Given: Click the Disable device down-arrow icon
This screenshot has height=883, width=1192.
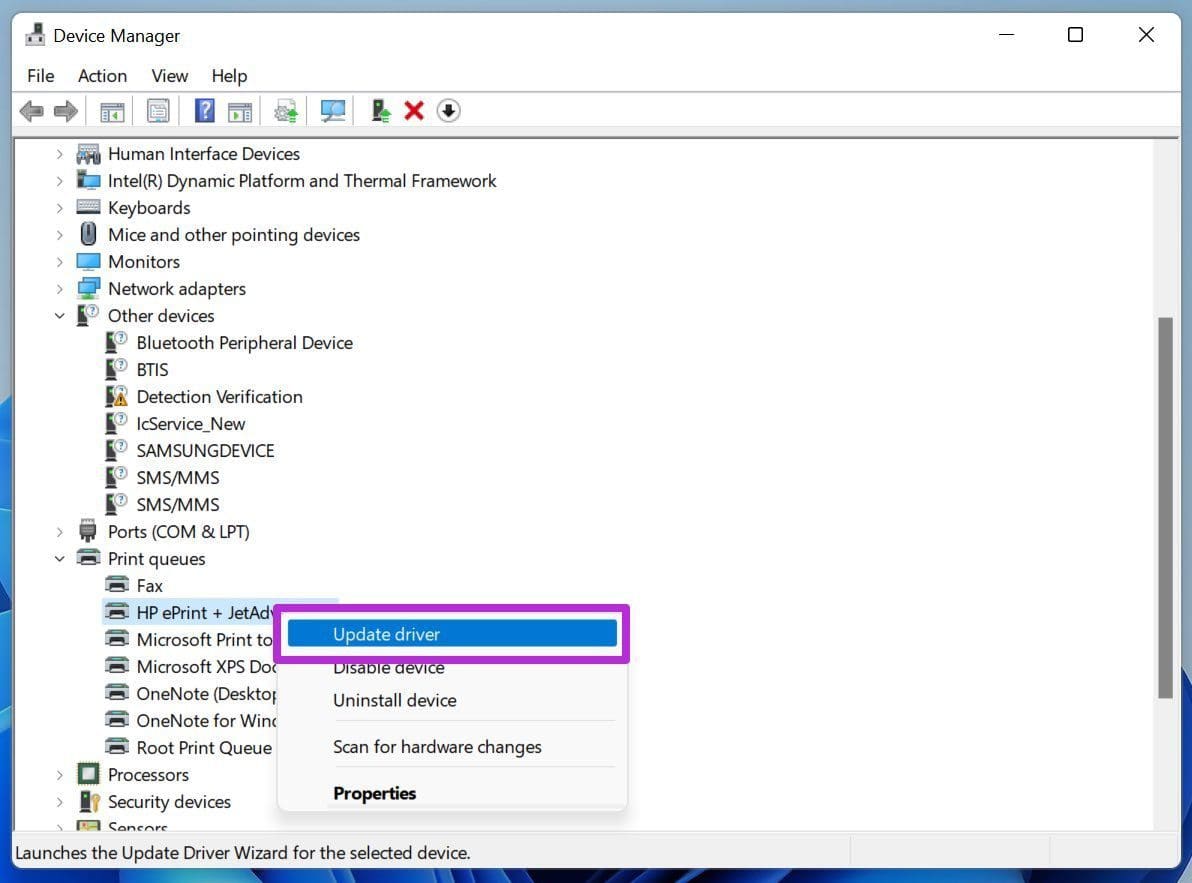Looking at the screenshot, I should tap(449, 111).
